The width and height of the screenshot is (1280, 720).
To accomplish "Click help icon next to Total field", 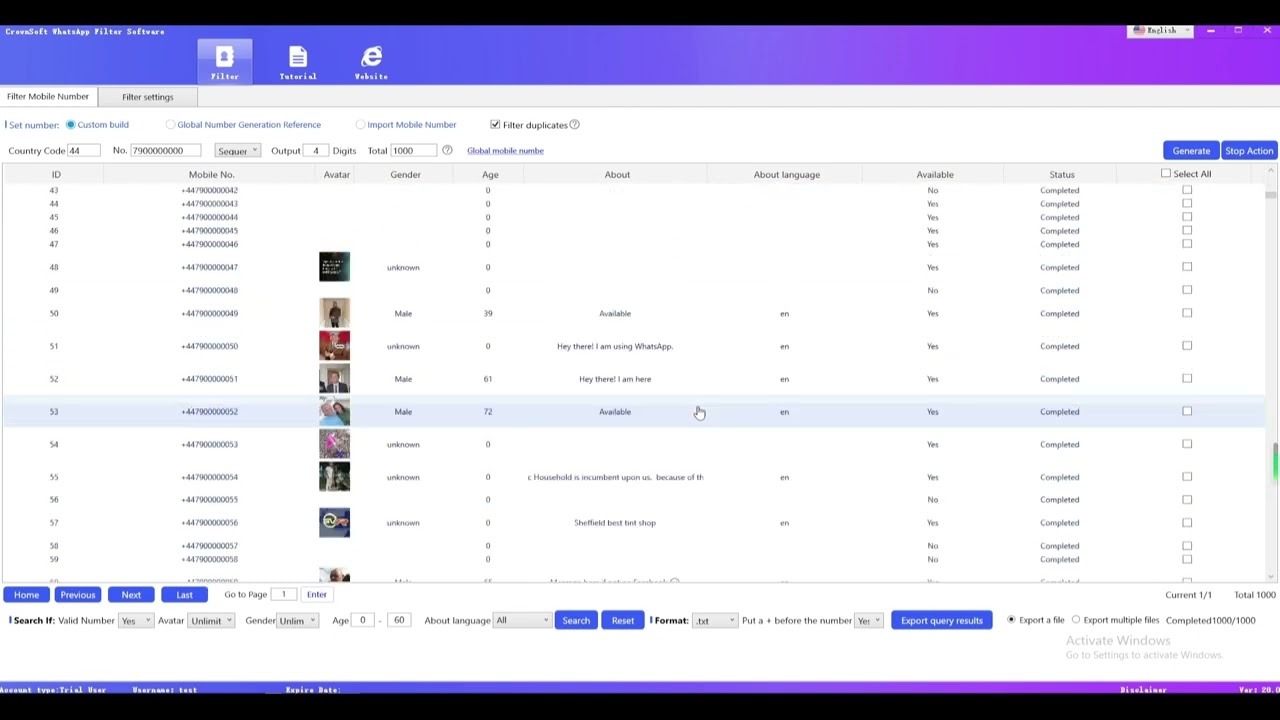I will pyautogui.click(x=447, y=151).
